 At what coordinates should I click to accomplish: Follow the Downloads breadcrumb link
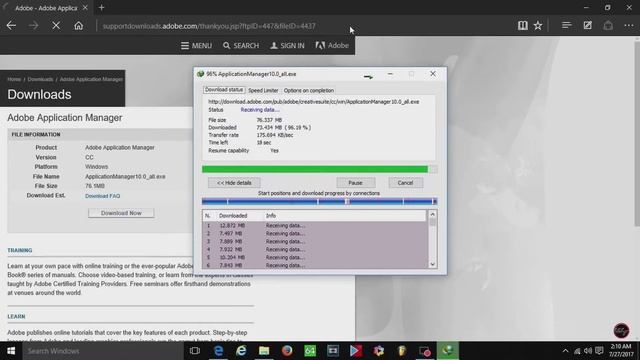40,79
